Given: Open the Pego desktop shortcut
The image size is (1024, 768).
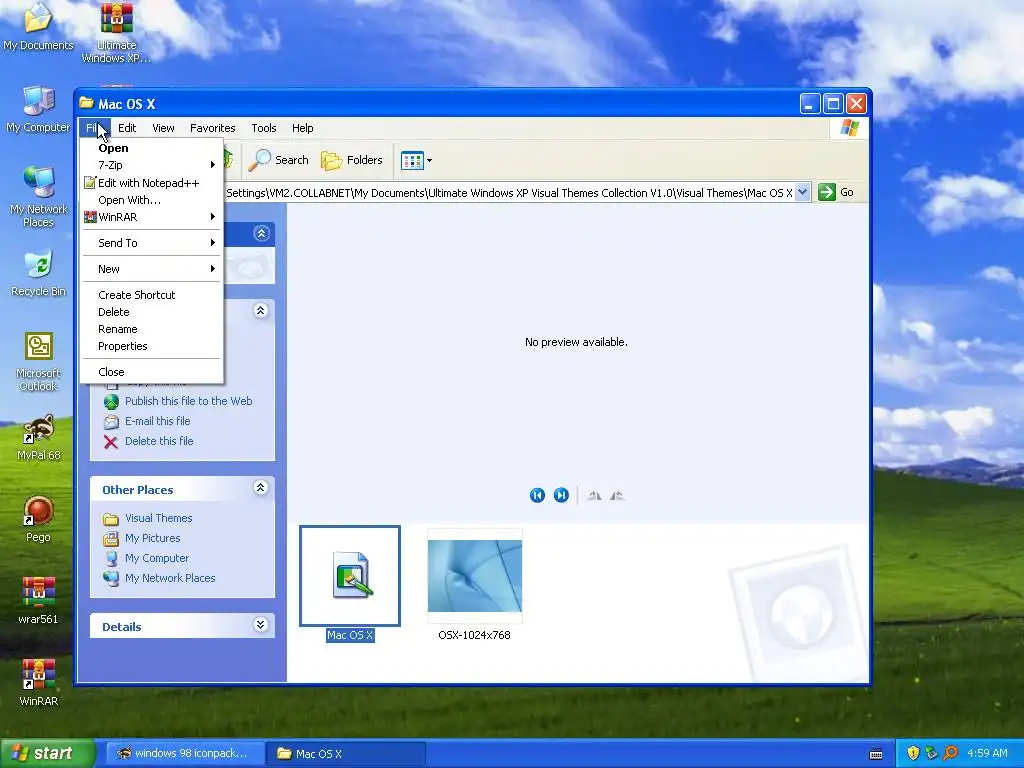Looking at the screenshot, I should 38,519.
